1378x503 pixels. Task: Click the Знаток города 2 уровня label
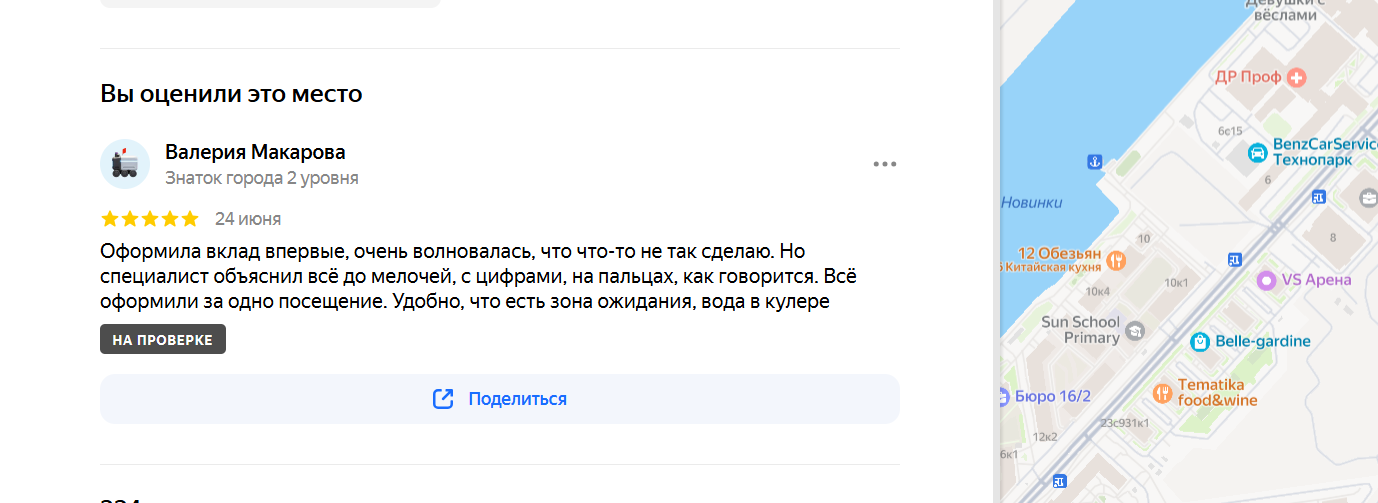261,179
